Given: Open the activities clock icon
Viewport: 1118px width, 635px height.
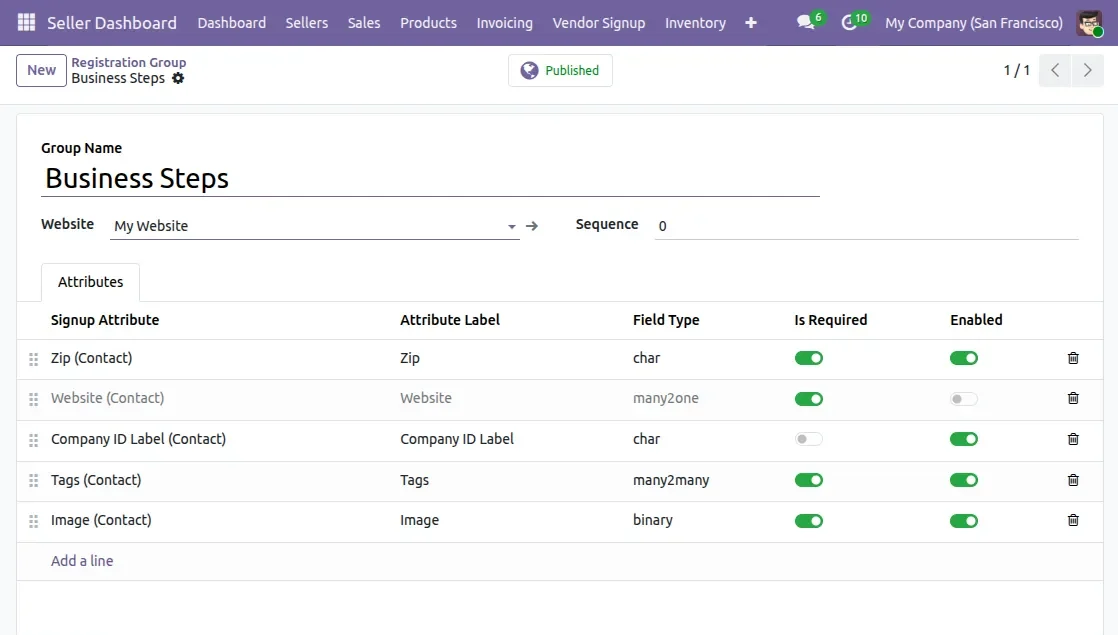Looking at the screenshot, I should pyautogui.click(x=848, y=23).
